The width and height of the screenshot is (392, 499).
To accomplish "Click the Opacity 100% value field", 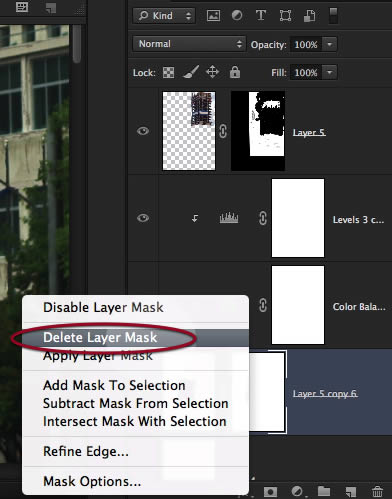I will pyautogui.click(x=306, y=44).
